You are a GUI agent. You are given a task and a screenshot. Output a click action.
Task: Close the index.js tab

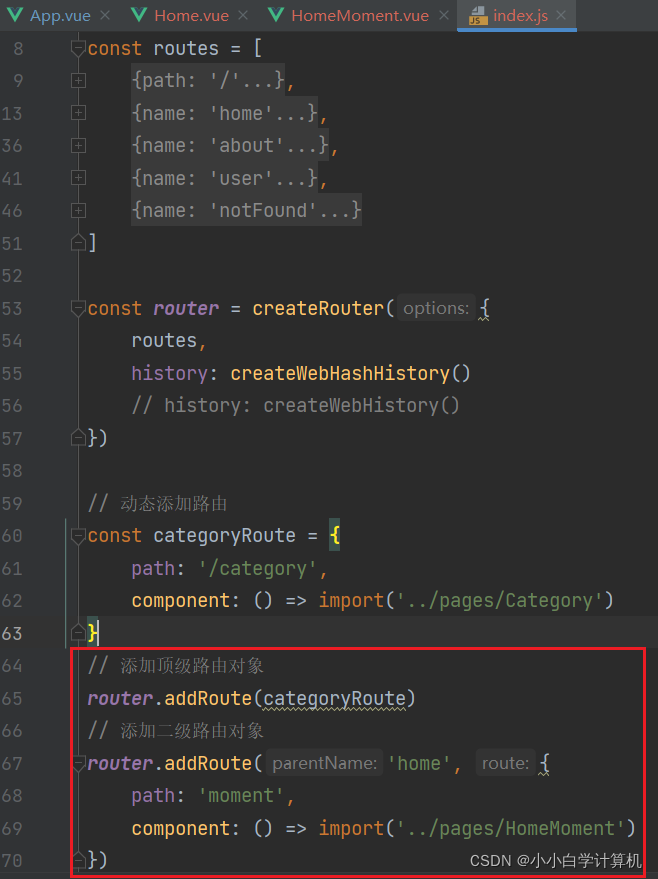coord(561,16)
